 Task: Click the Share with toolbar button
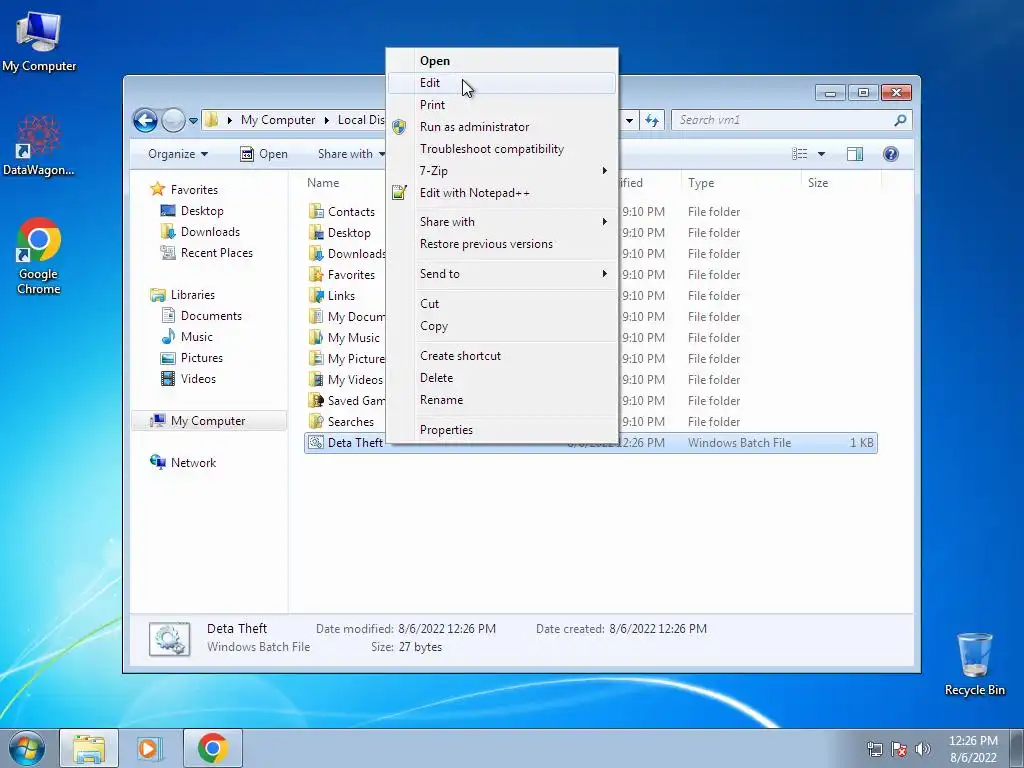tap(349, 154)
